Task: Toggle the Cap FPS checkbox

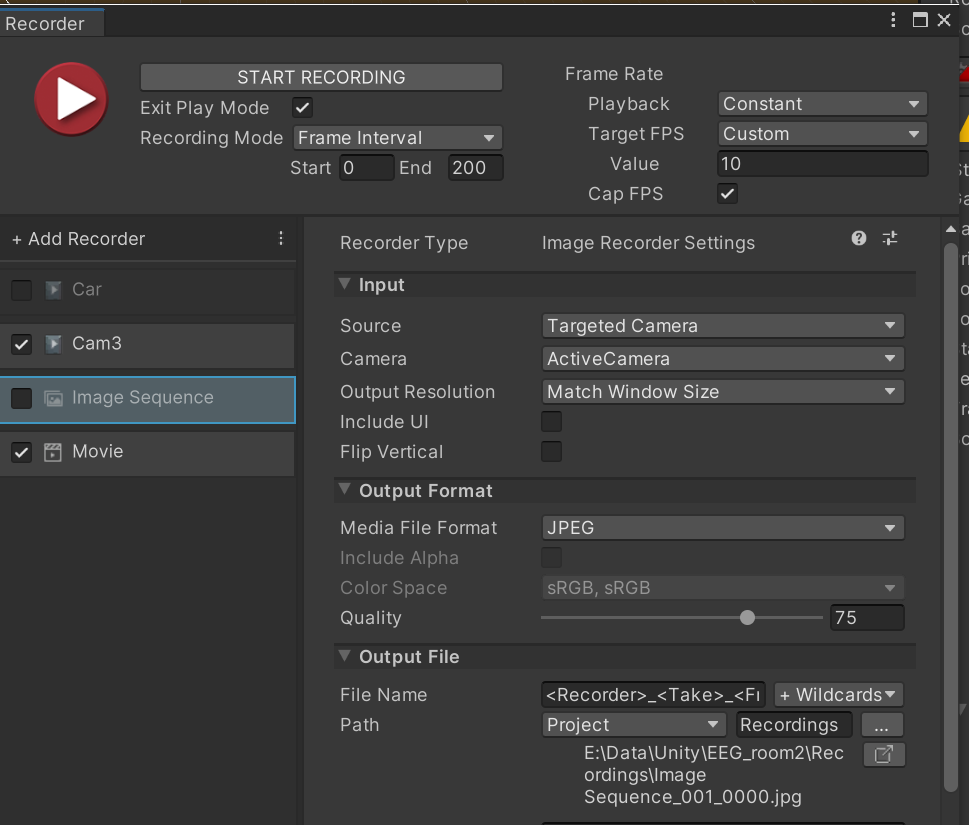Action: click(x=727, y=193)
